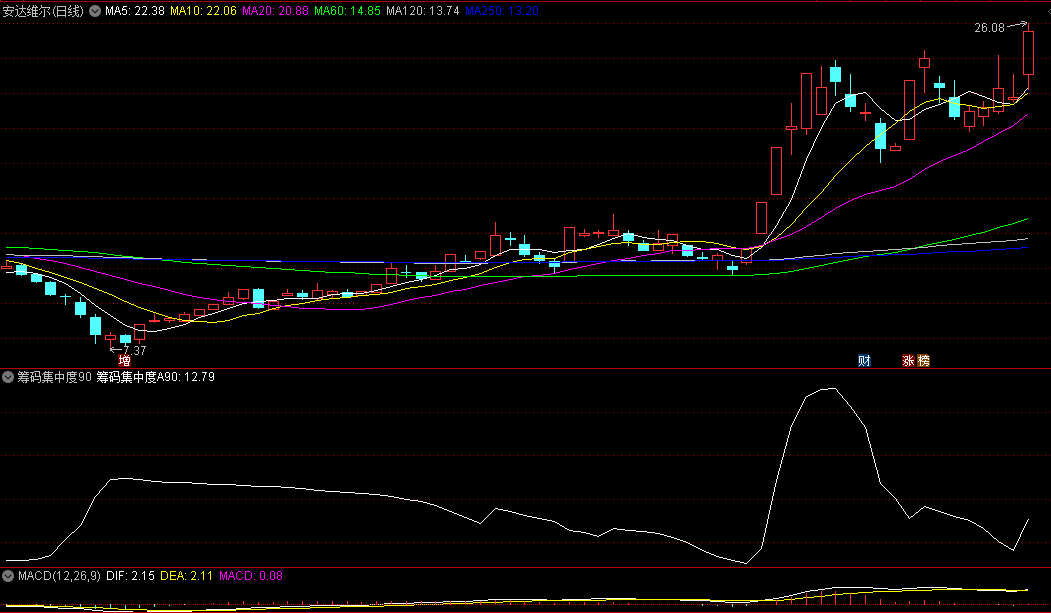Open the dropdown arrow beside 安达维尔(日线)

click(95, 11)
